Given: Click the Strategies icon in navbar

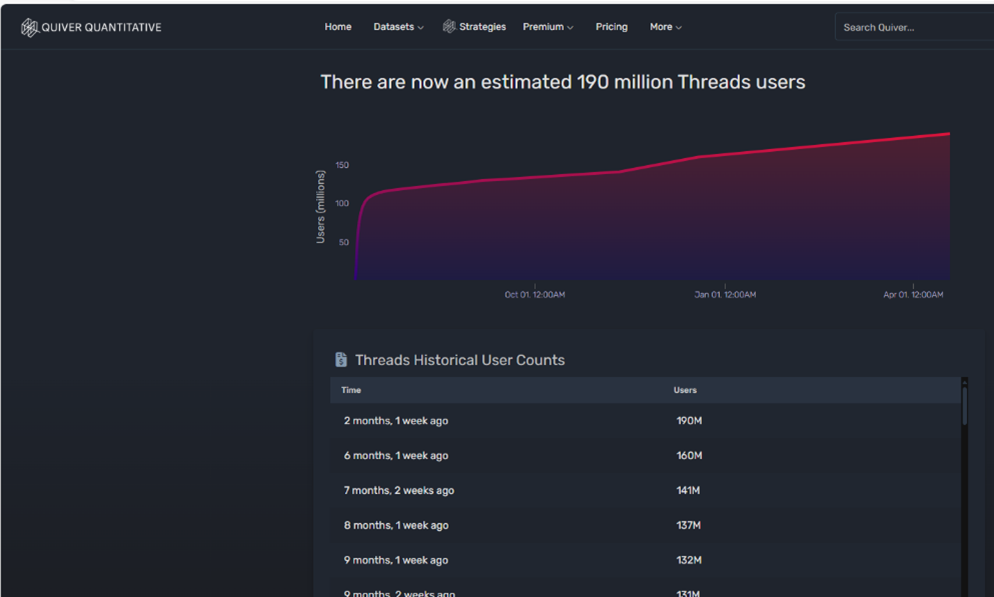Looking at the screenshot, I should (449, 26).
